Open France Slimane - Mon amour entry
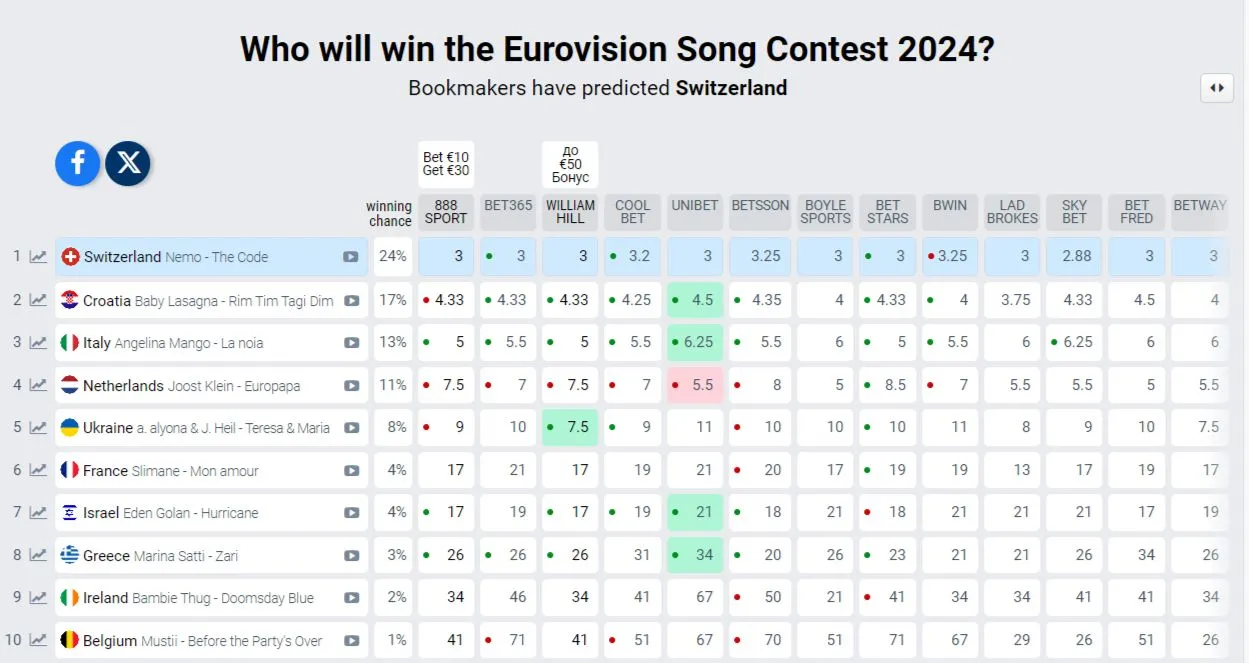Image resolution: width=1249 pixels, height=663 pixels. (171, 470)
